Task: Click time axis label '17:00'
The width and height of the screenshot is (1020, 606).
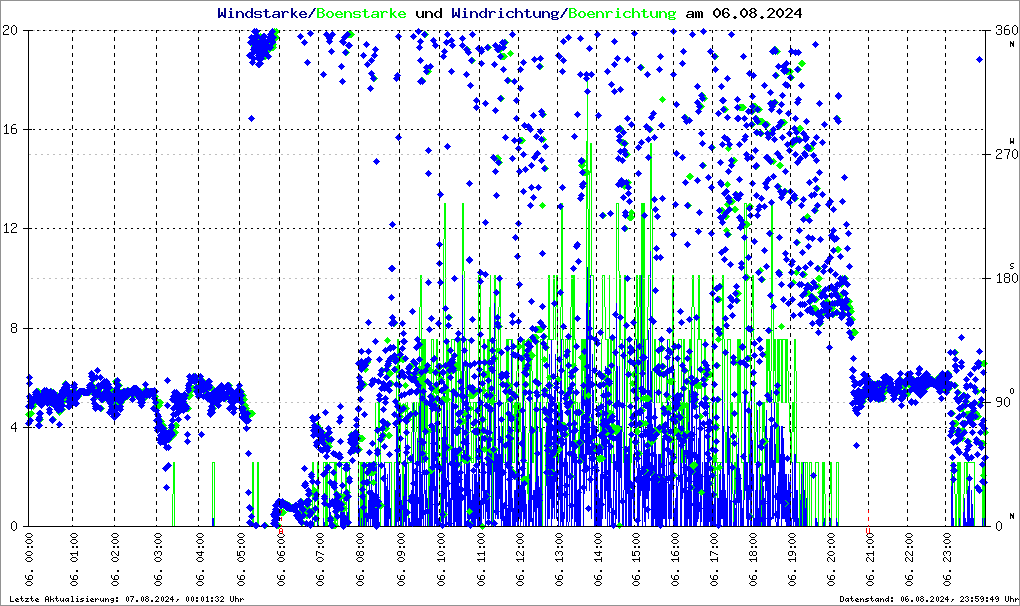Action: 714,548
